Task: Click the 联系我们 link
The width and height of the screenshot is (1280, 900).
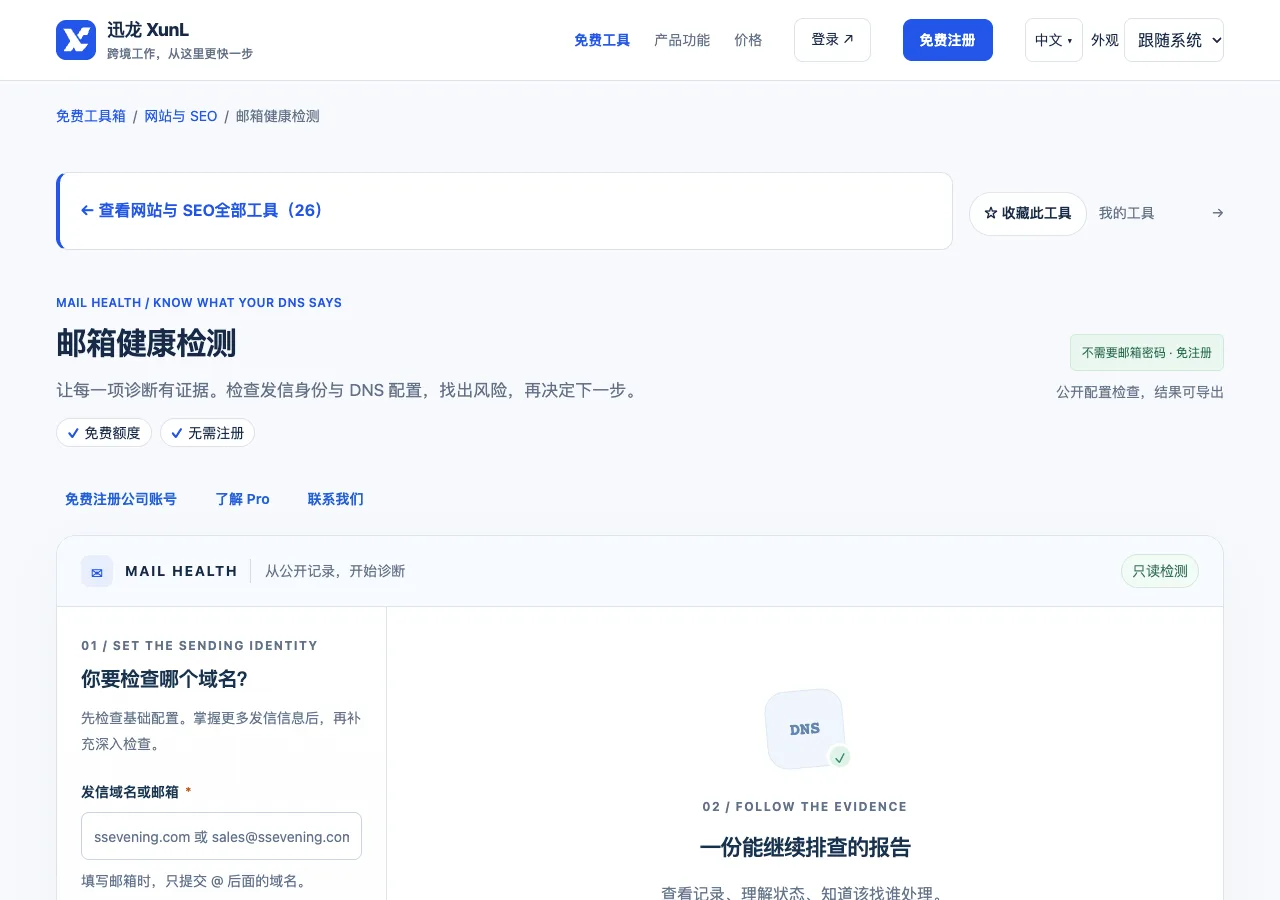Action: [x=336, y=499]
